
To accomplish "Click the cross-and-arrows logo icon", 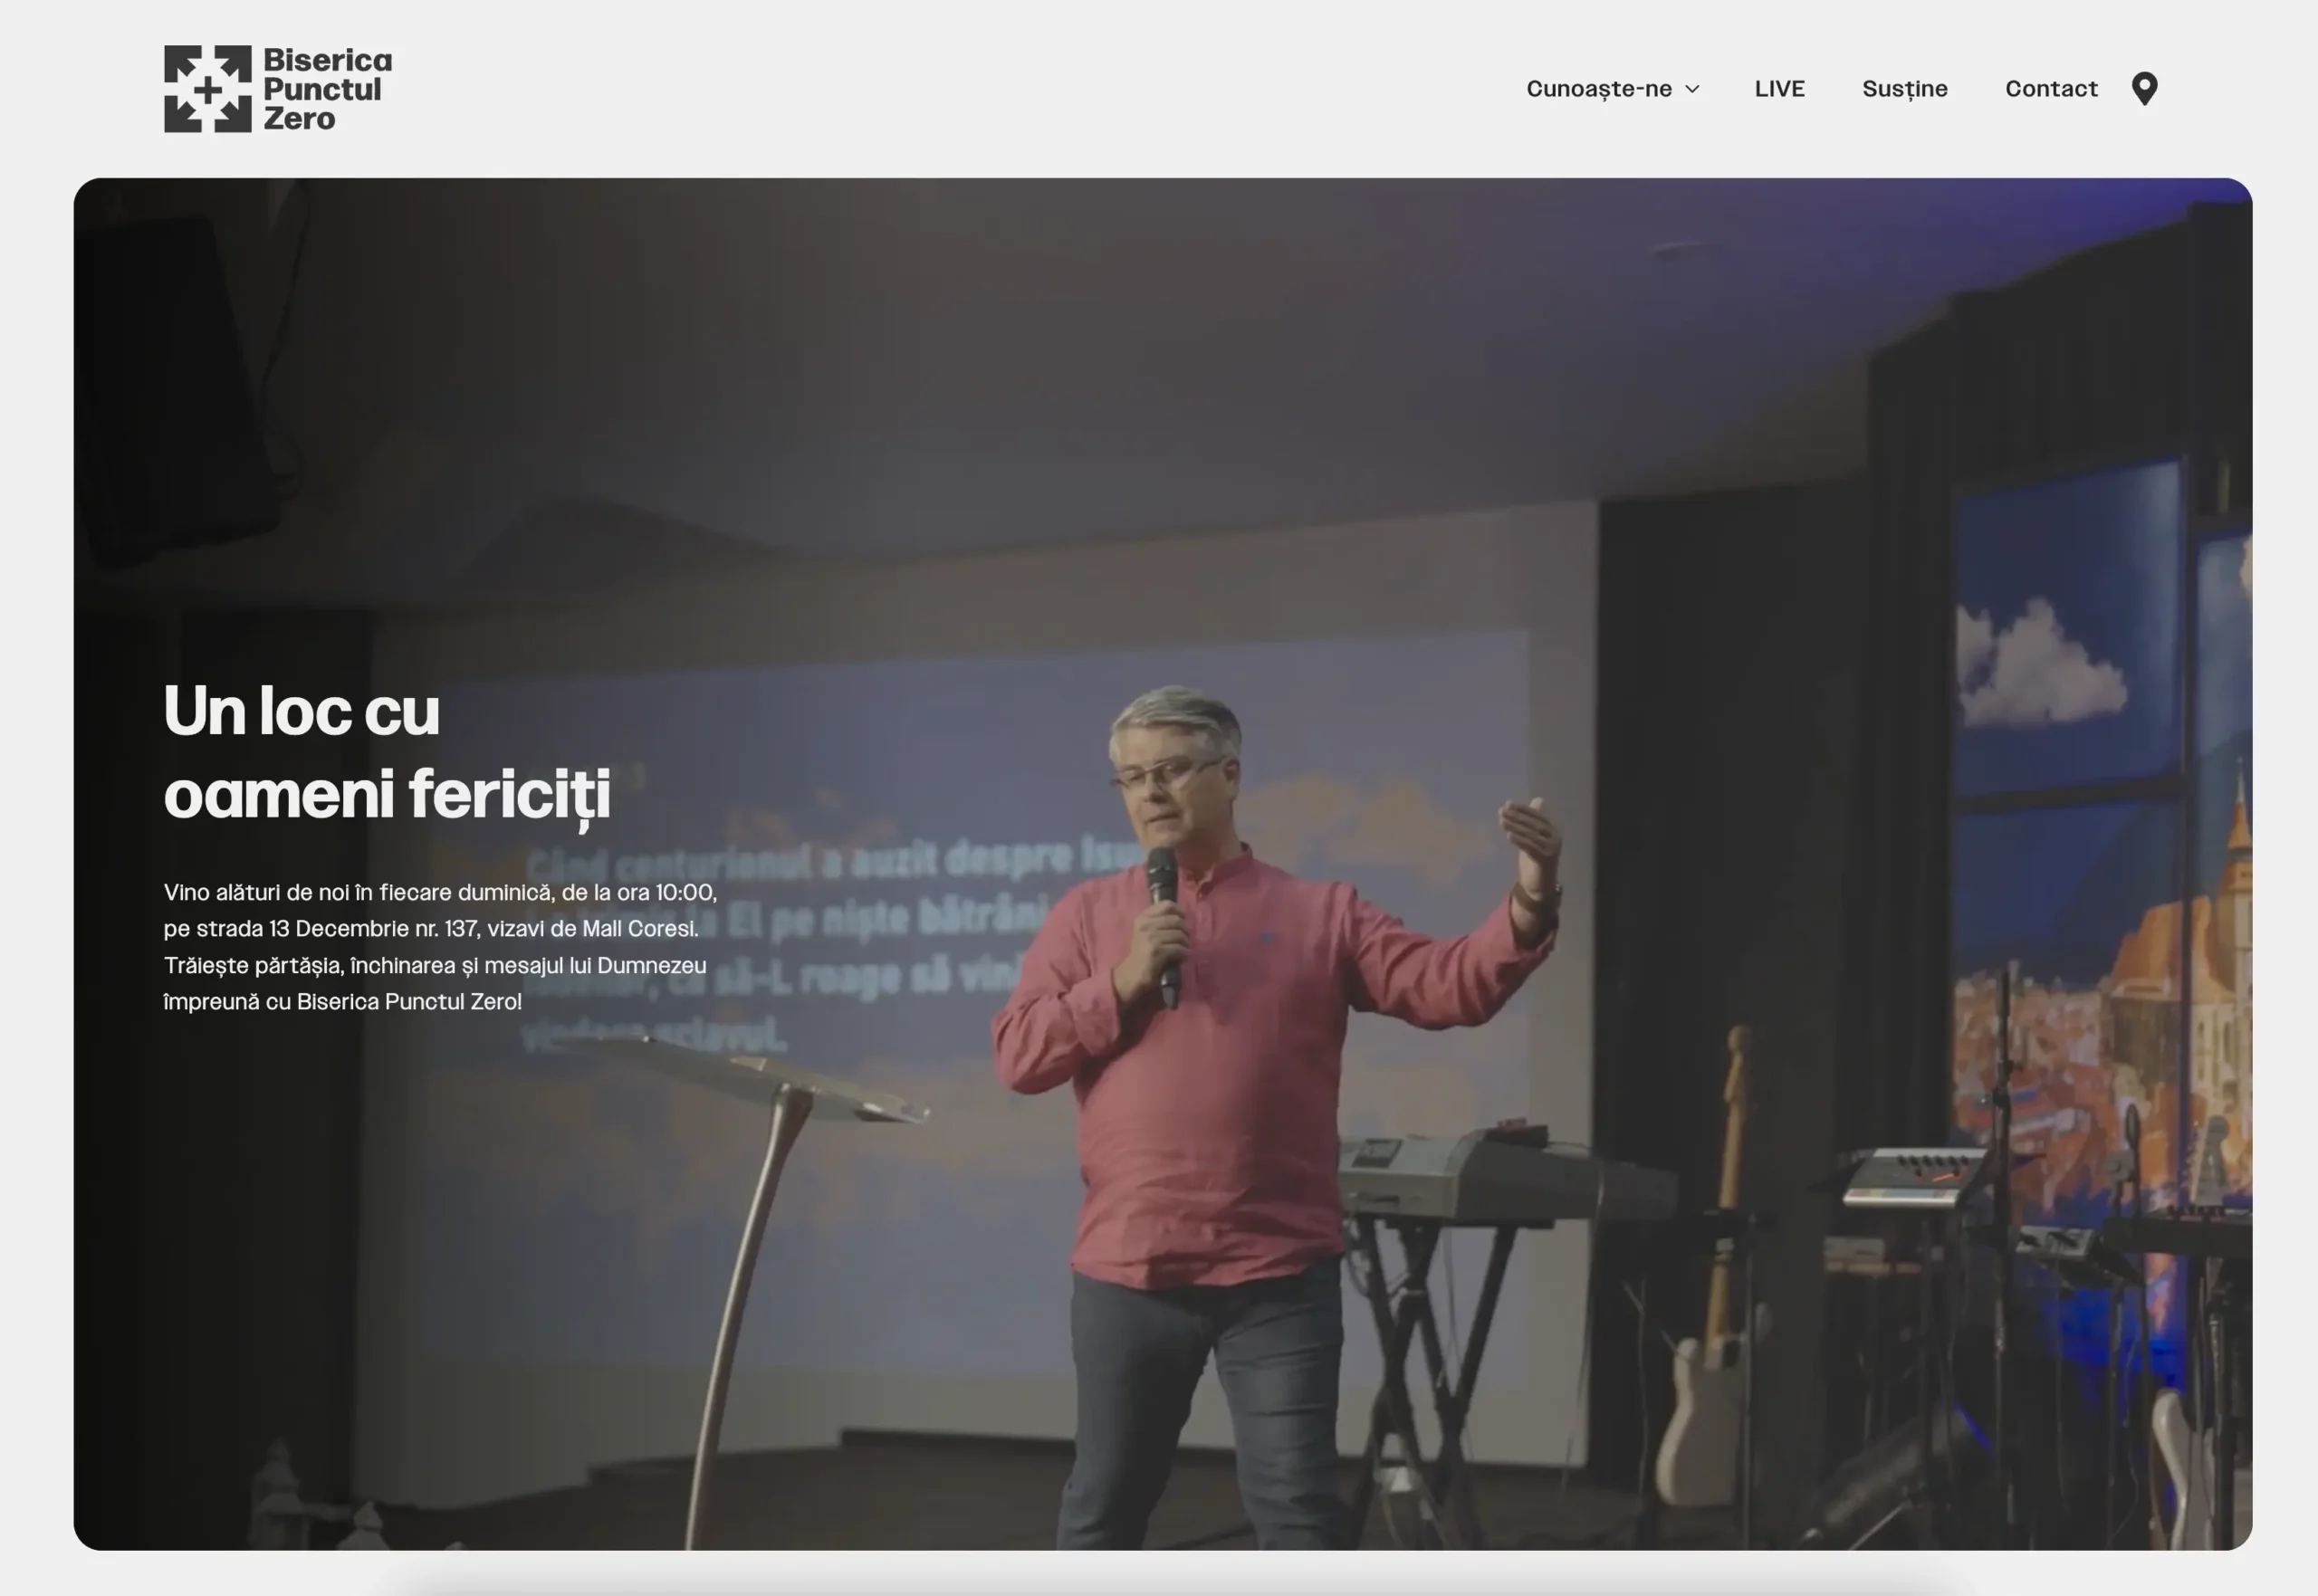I will (207, 88).
